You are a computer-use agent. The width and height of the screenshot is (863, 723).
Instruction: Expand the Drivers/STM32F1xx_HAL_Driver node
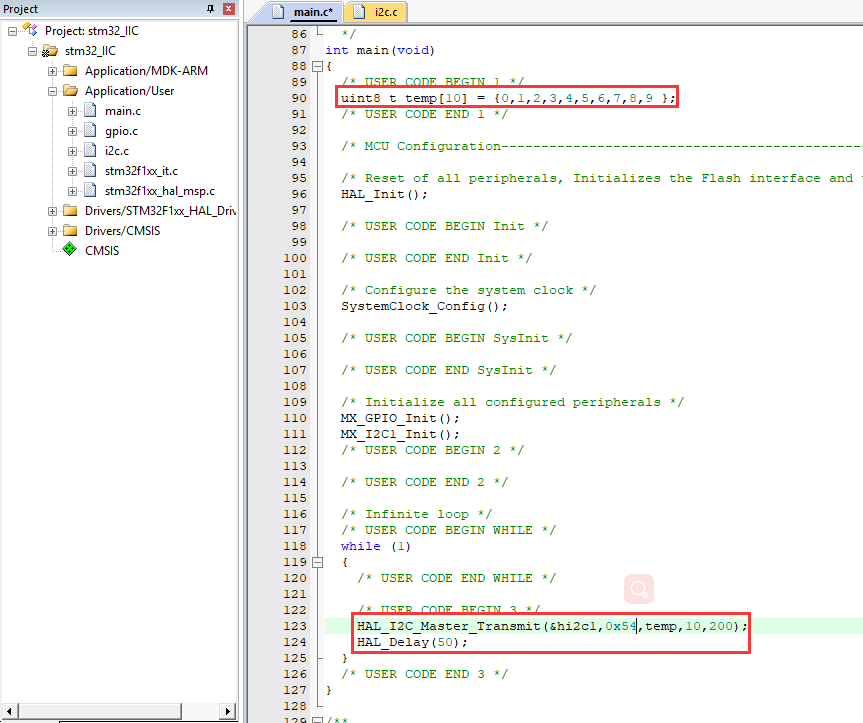click(53, 210)
